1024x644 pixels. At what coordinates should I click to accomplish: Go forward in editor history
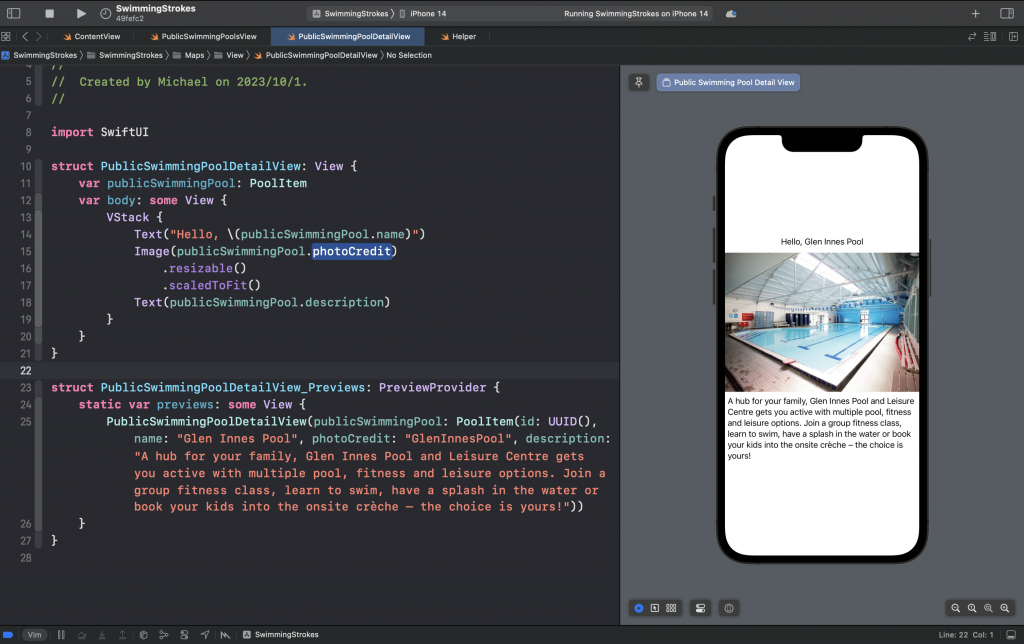coord(39,37)
